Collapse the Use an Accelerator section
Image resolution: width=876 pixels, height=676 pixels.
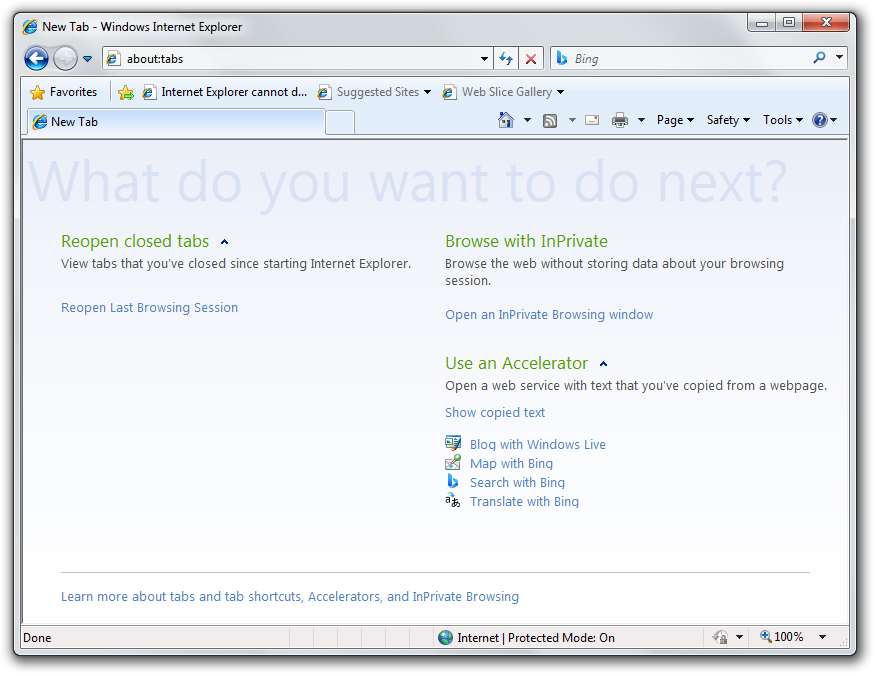[603, 364]
